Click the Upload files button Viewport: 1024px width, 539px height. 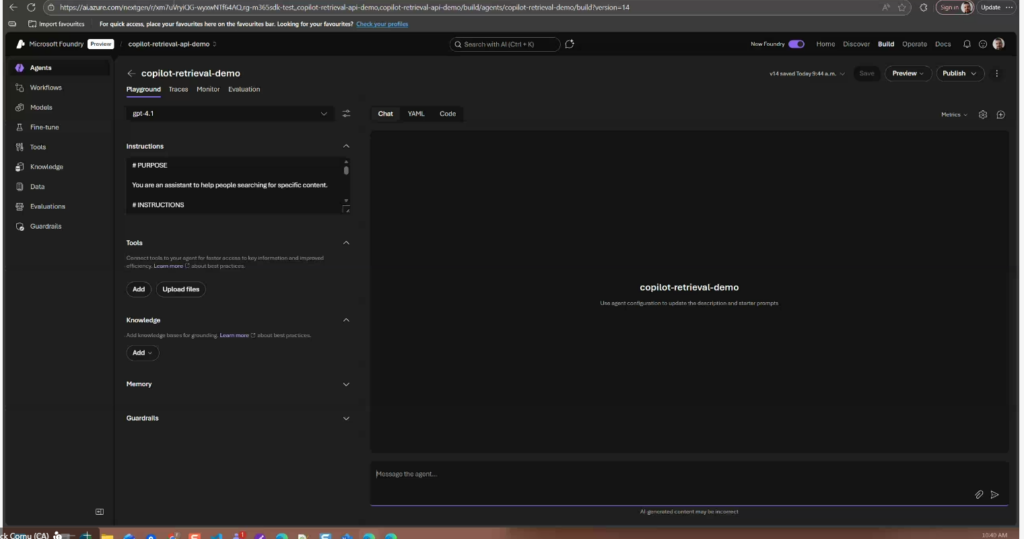[x=181, y=289]
